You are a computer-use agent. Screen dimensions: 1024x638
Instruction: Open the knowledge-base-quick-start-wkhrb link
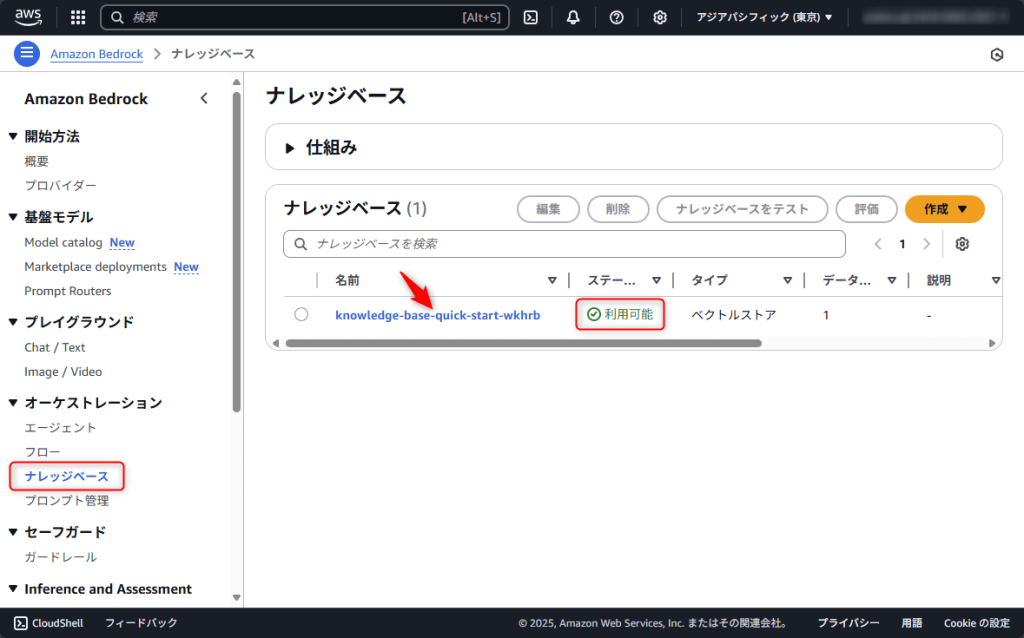tap(438, 315)
